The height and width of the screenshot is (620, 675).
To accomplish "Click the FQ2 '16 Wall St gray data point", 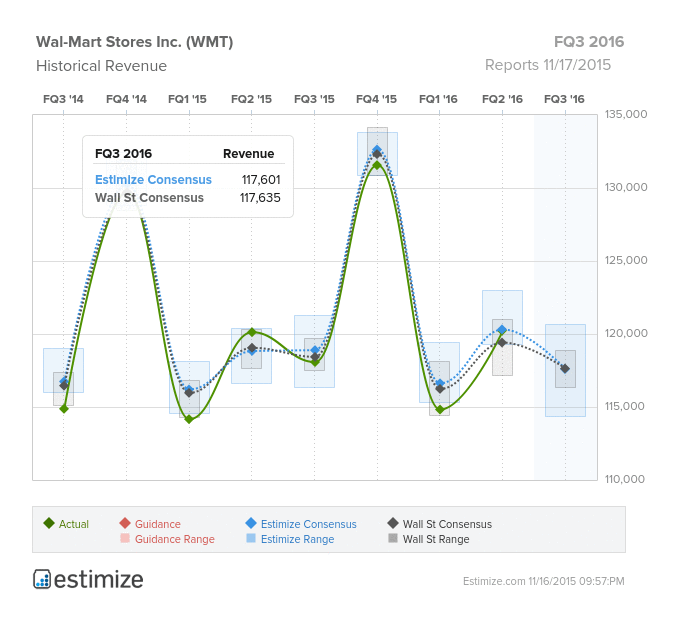I will [502, 342].
